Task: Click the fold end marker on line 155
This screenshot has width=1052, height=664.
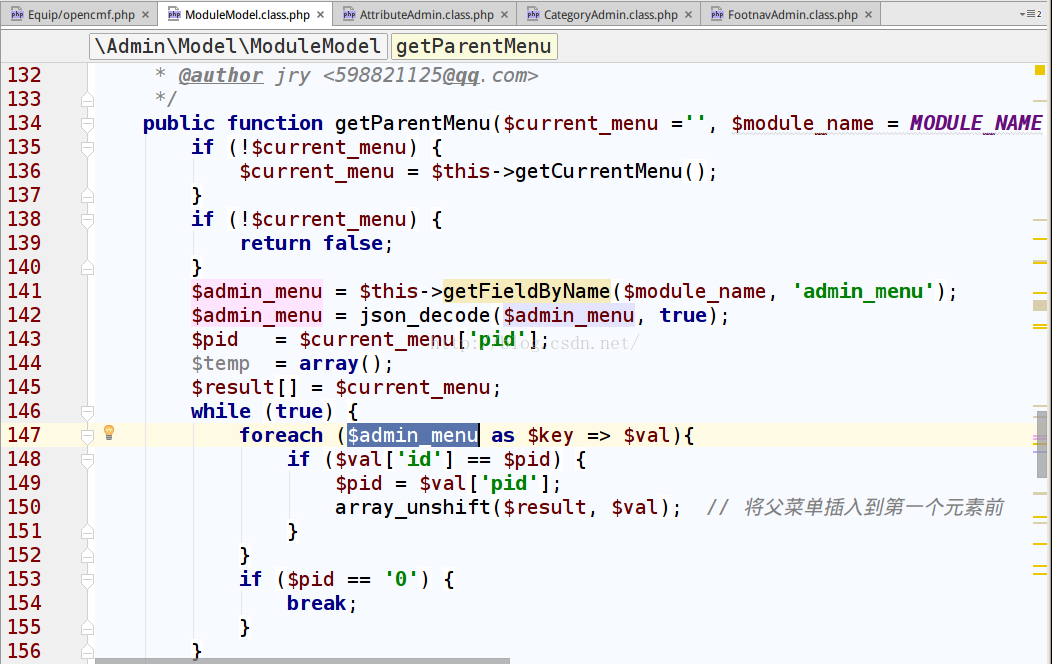Action: (x=87, y=628)
